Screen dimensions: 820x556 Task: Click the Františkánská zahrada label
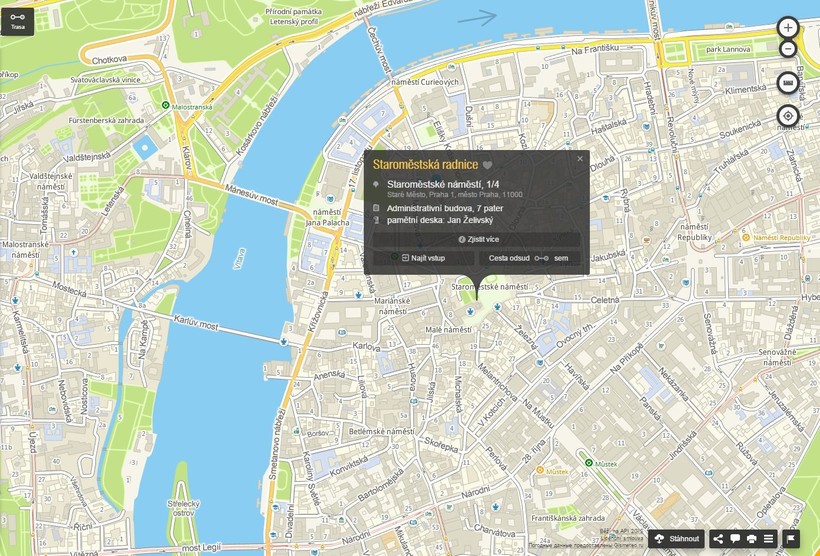click(568, 518)
